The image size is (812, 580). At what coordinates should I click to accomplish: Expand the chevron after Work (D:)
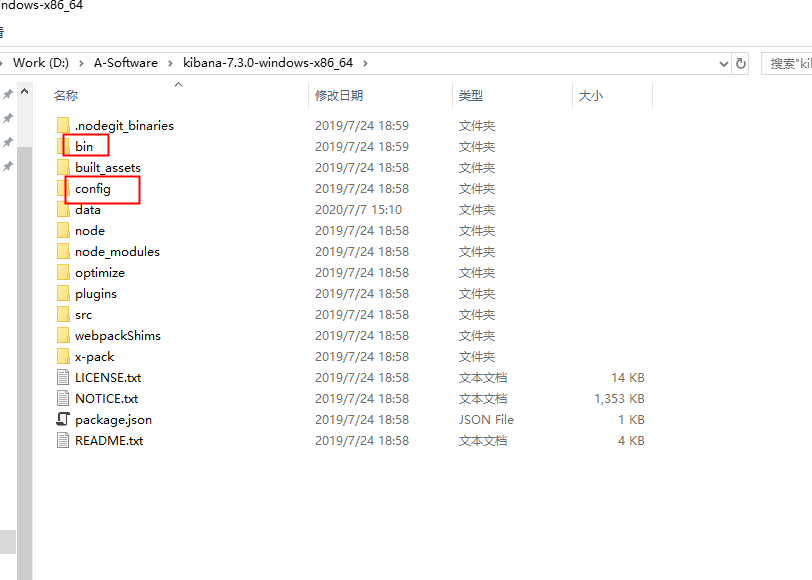click(81, 63)
